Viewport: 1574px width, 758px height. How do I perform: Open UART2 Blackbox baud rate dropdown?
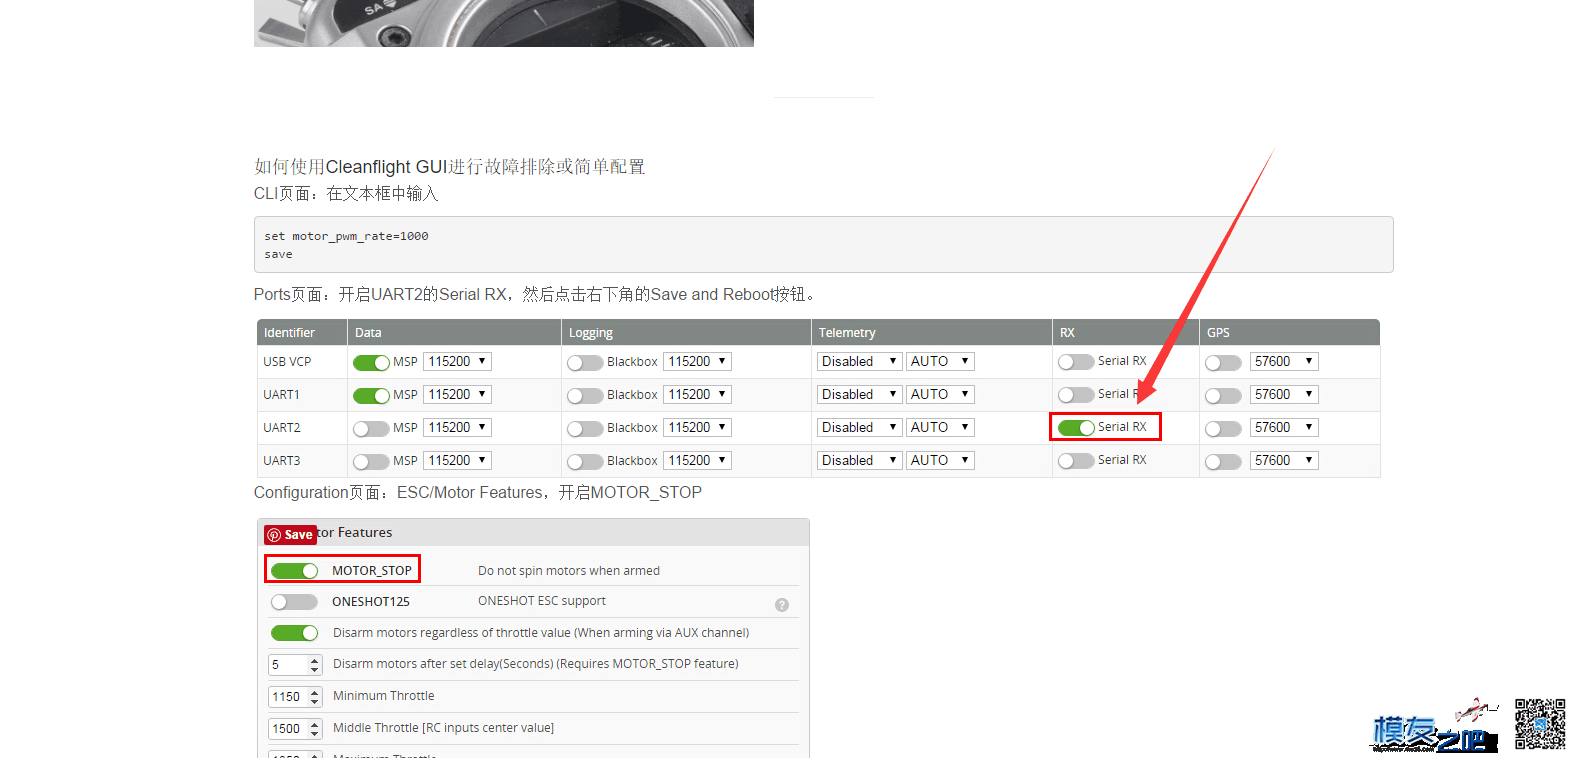coord(697,427)
